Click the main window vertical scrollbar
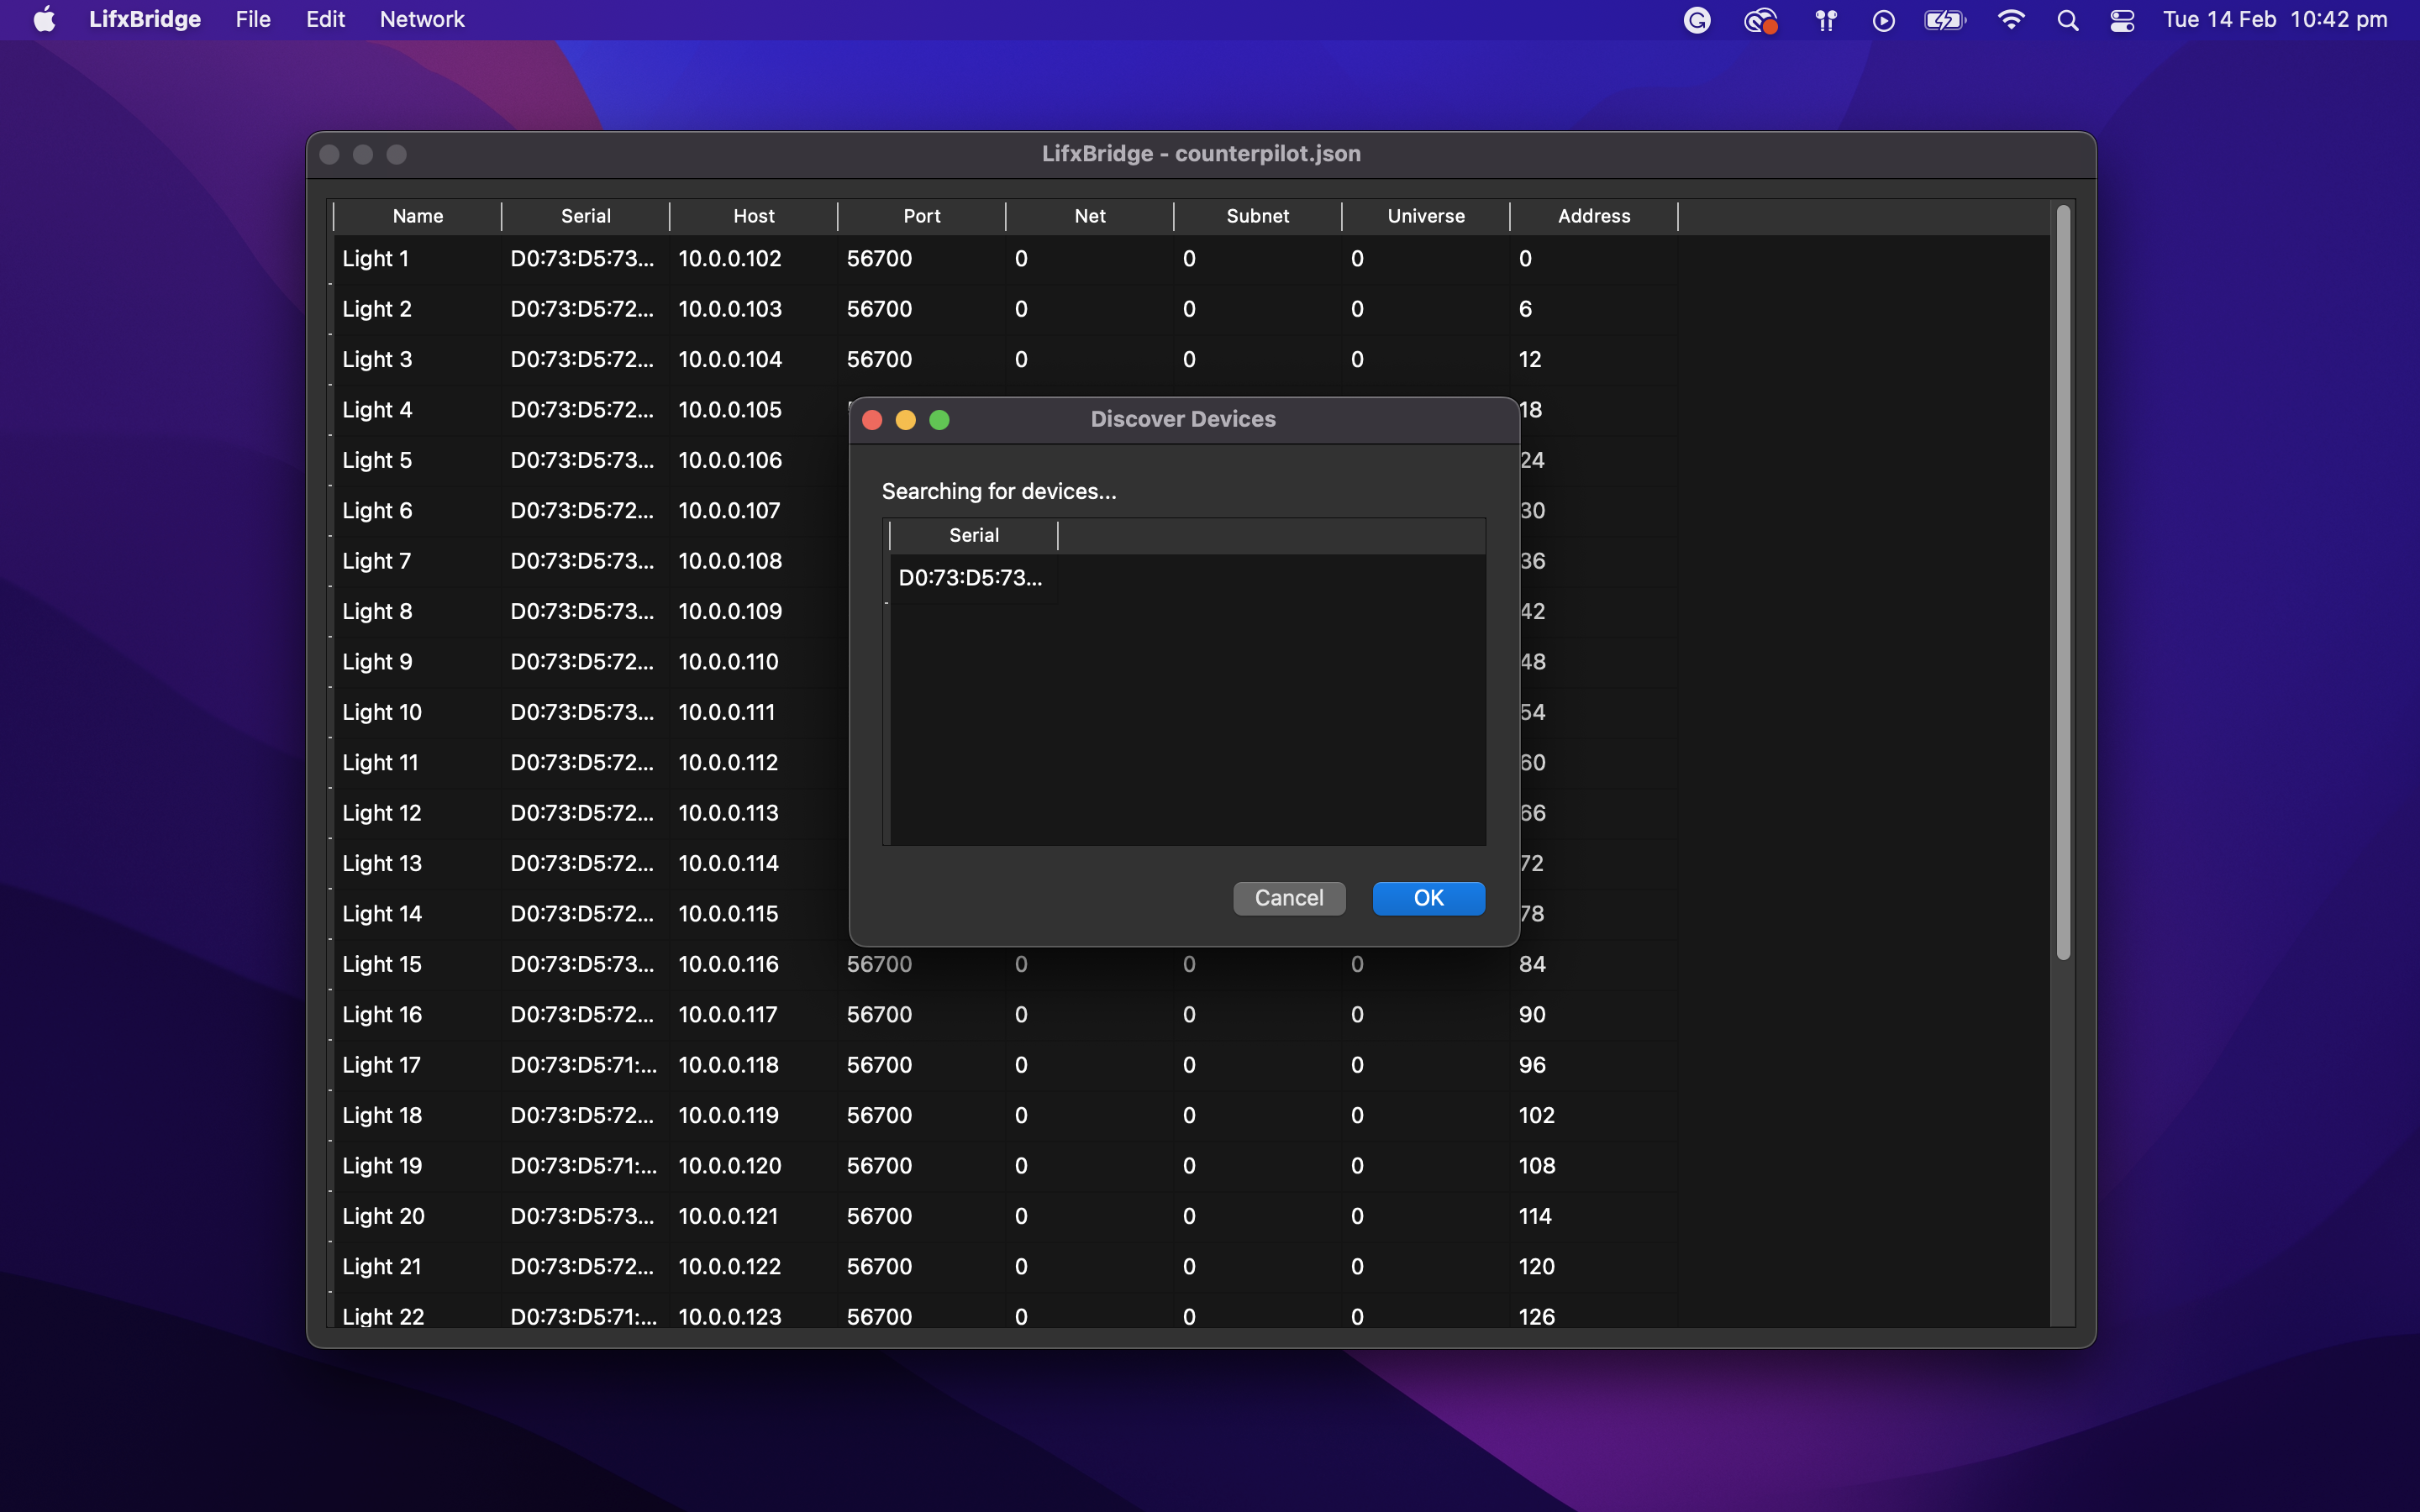This screenshot has height=1512, width=2420. click(x=2063, y=582)
